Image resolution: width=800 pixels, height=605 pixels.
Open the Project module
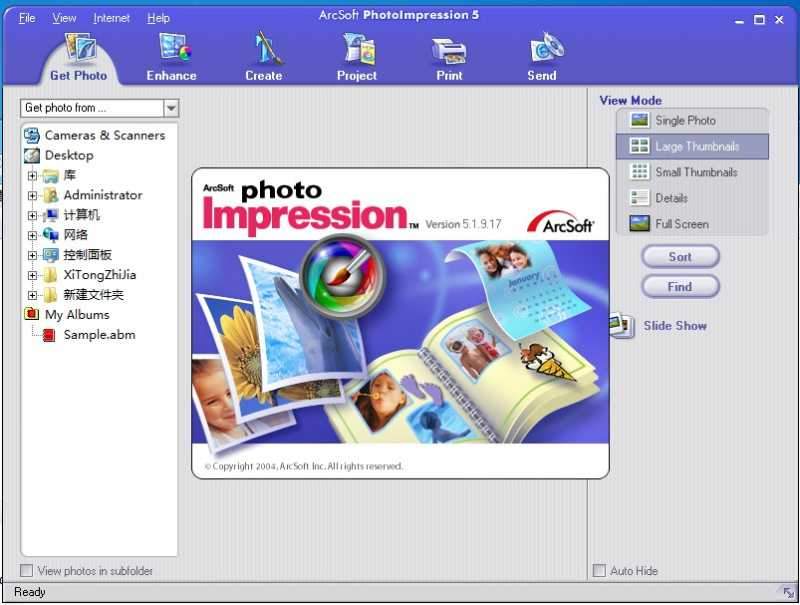pos(356,55)
